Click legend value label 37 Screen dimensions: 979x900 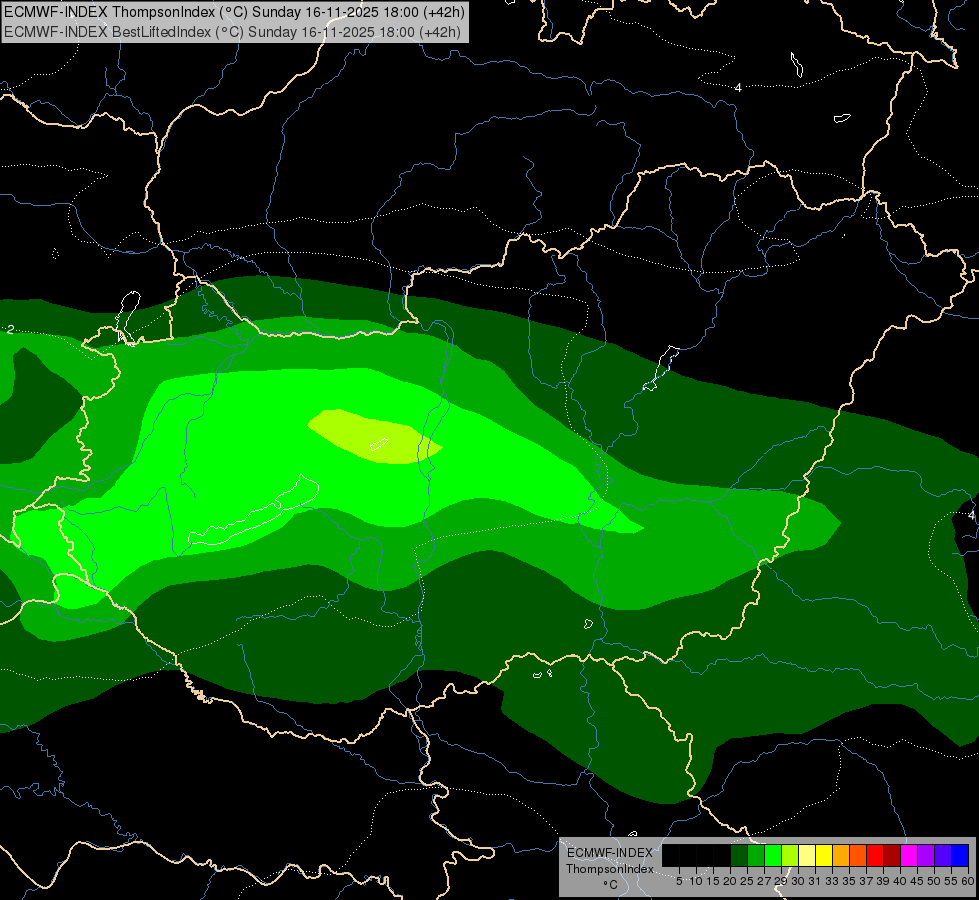point(865,881)
